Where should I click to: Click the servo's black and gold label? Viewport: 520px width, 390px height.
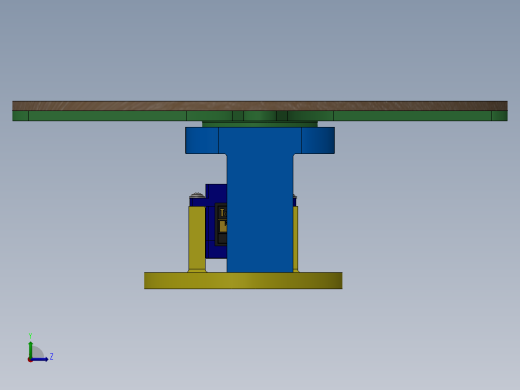click(221, 224)
